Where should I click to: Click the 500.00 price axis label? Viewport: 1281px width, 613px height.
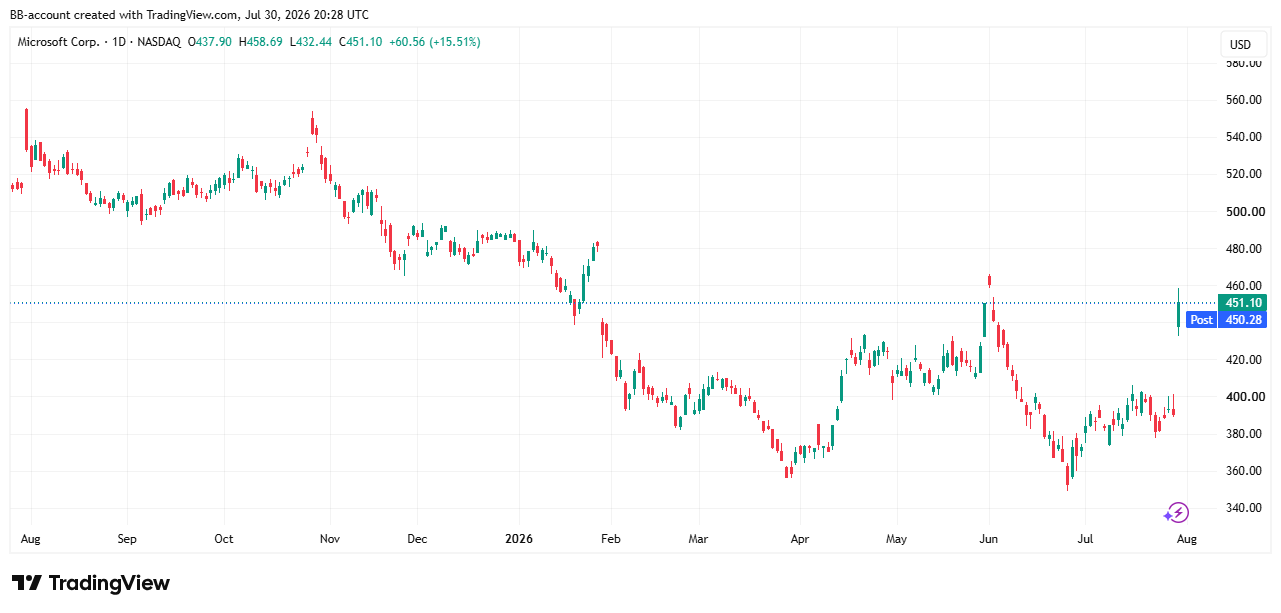click(x=1243, y=212)
